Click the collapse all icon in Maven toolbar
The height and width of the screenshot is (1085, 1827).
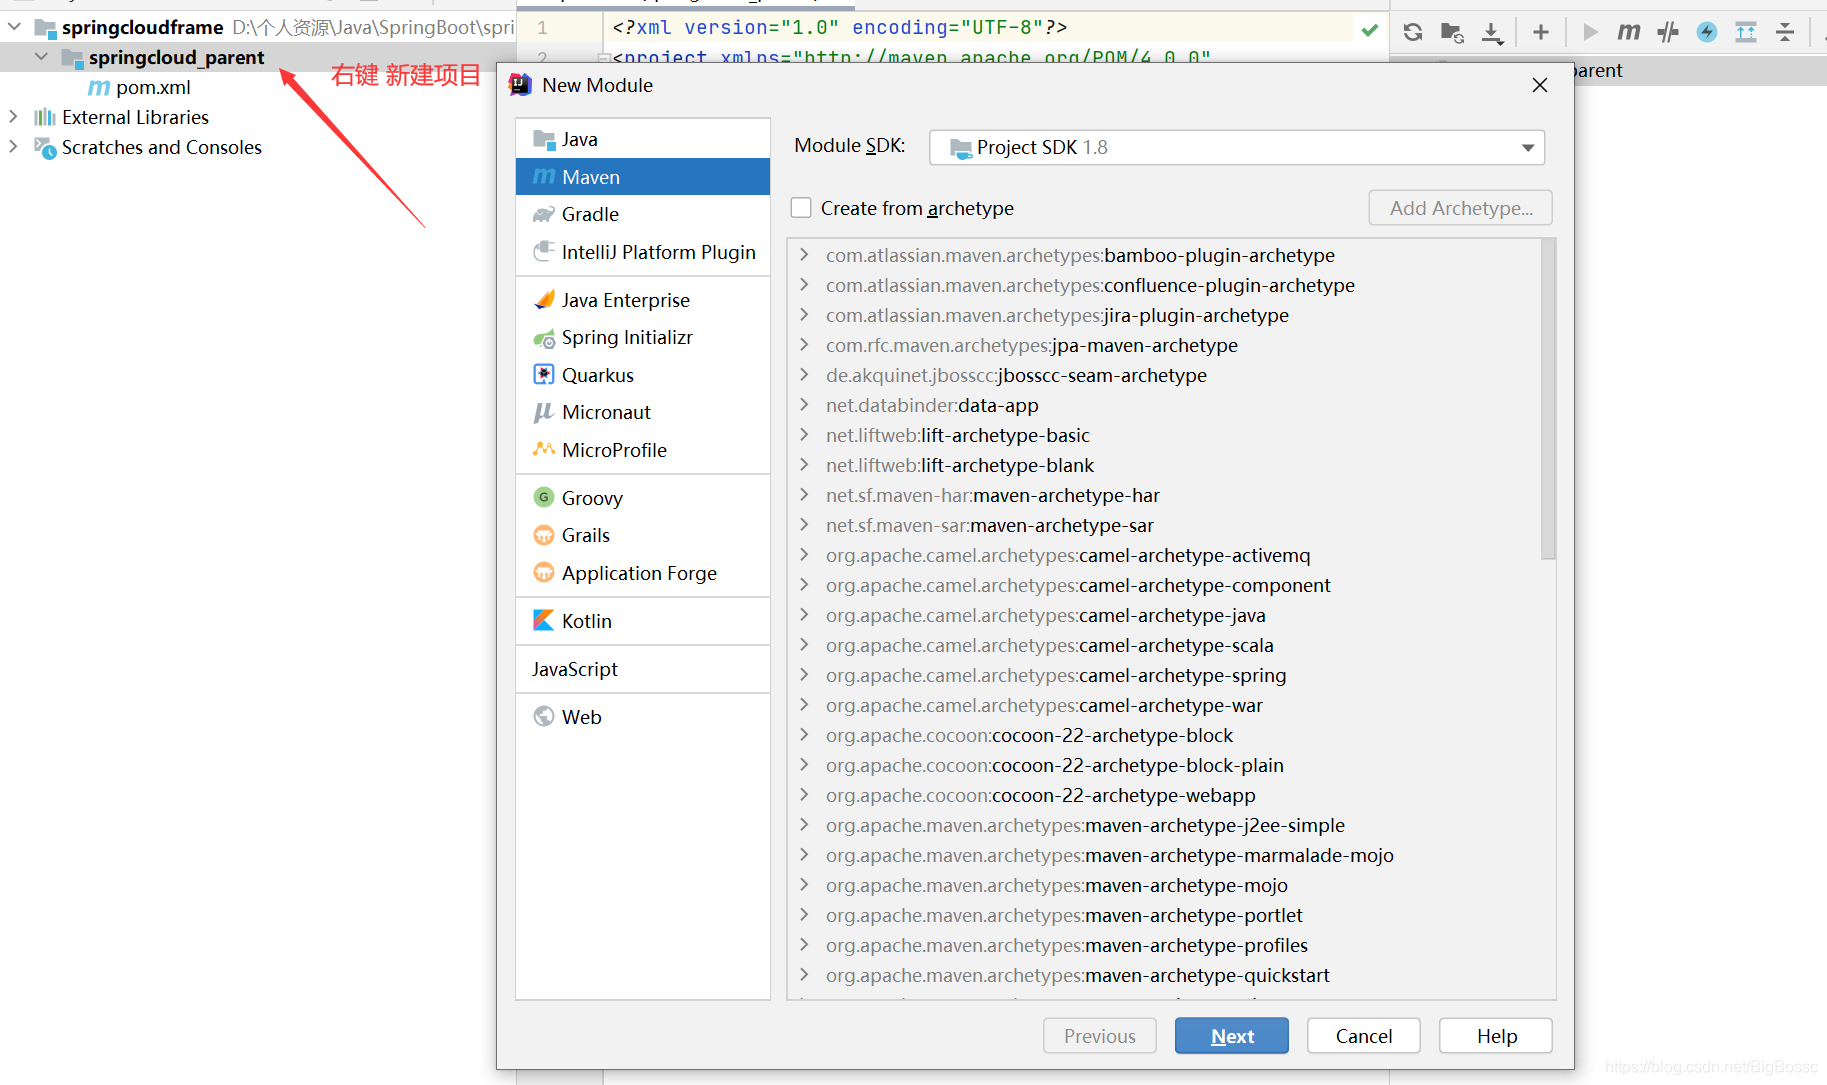click(1785, 32)
